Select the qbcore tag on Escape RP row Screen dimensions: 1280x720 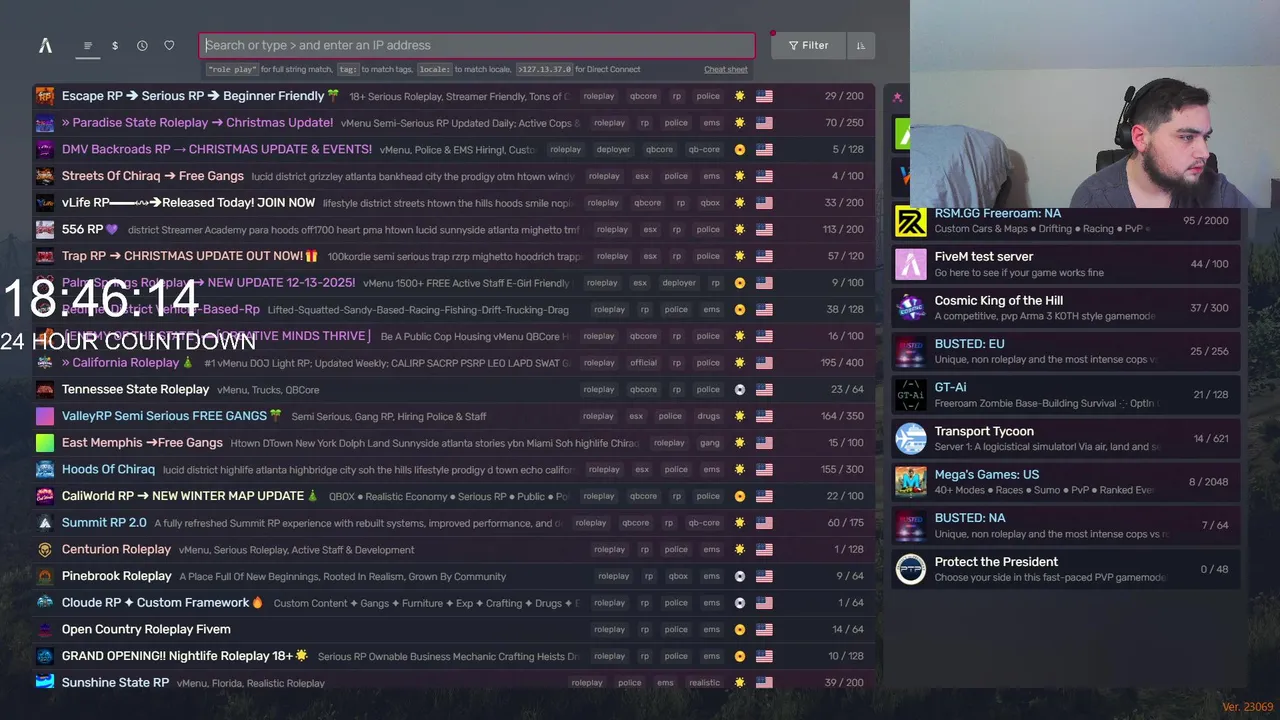click(x=643, y=96)
